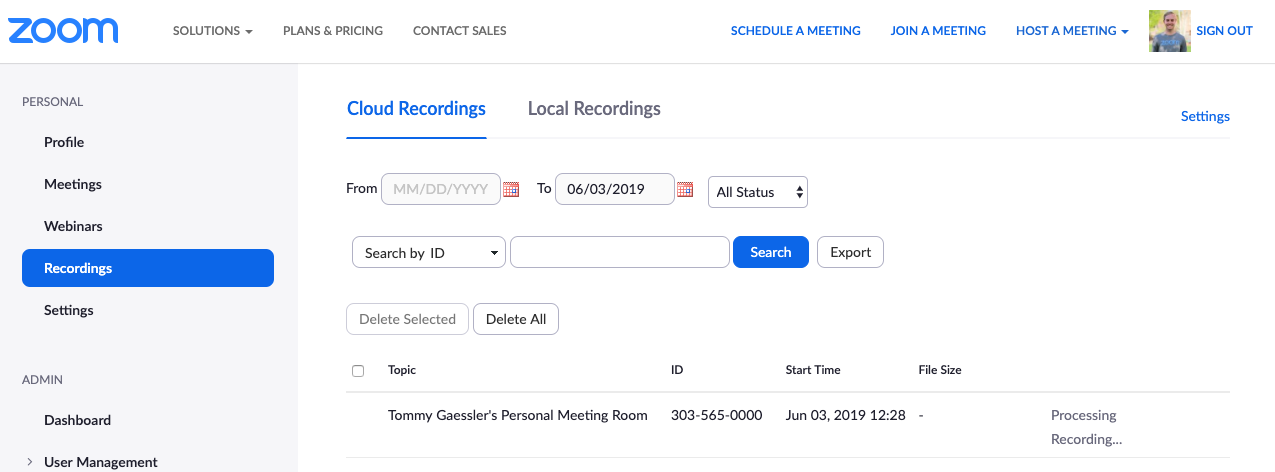Click the Start Time column header

click(813, 370)
